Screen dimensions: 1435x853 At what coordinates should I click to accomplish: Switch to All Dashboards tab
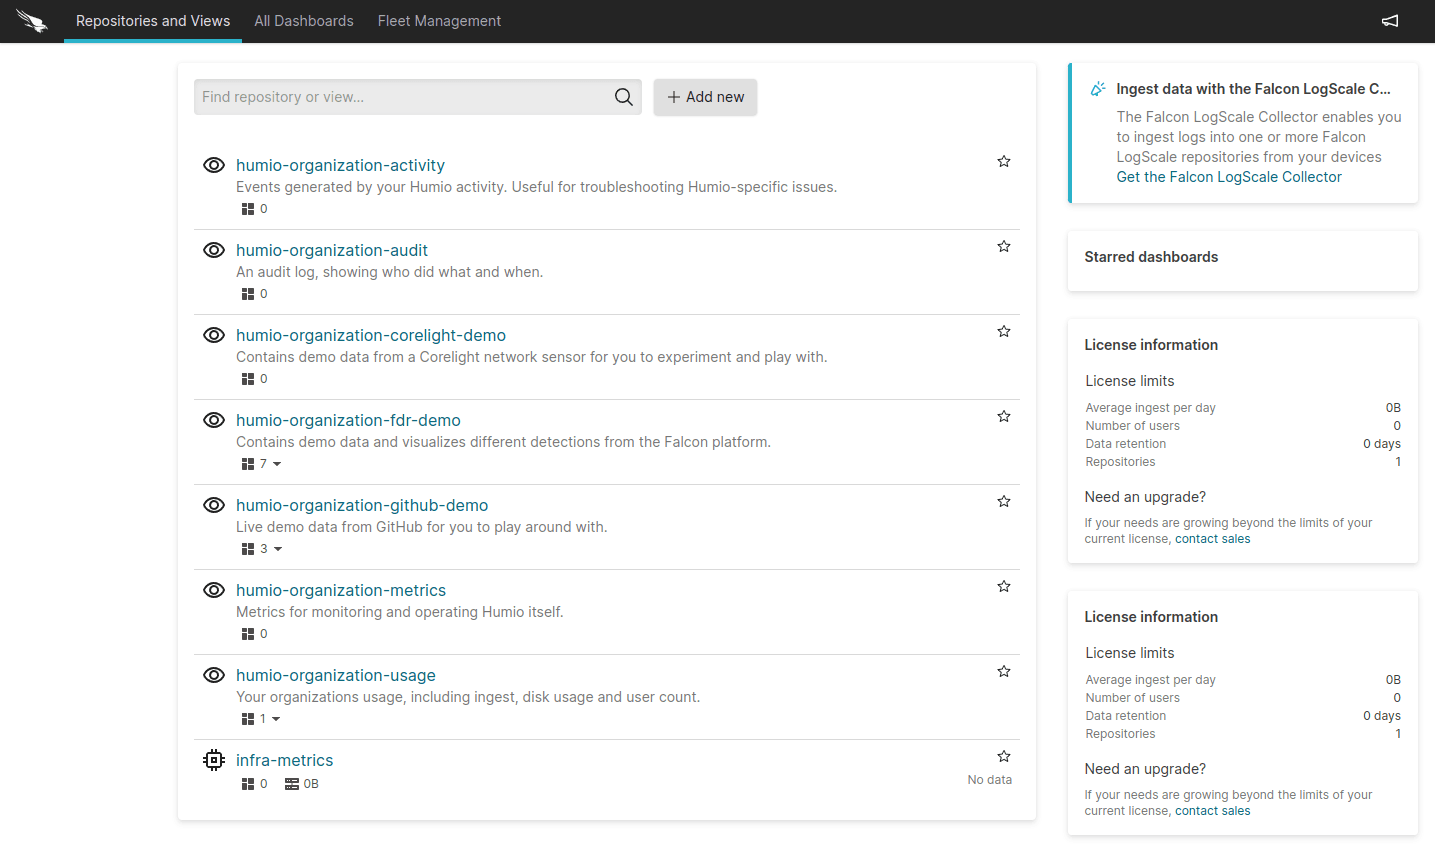(x=304, y=21)
